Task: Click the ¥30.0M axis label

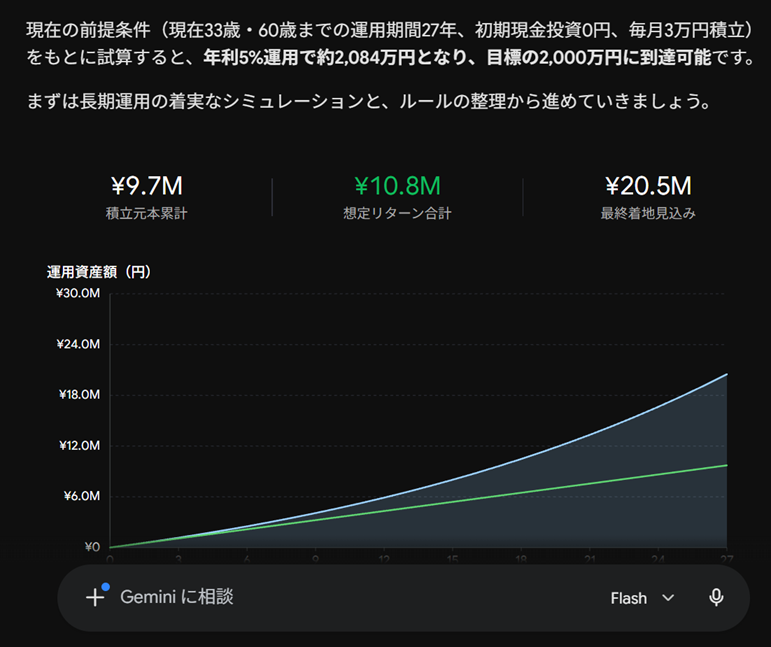Action: (78, 294)
